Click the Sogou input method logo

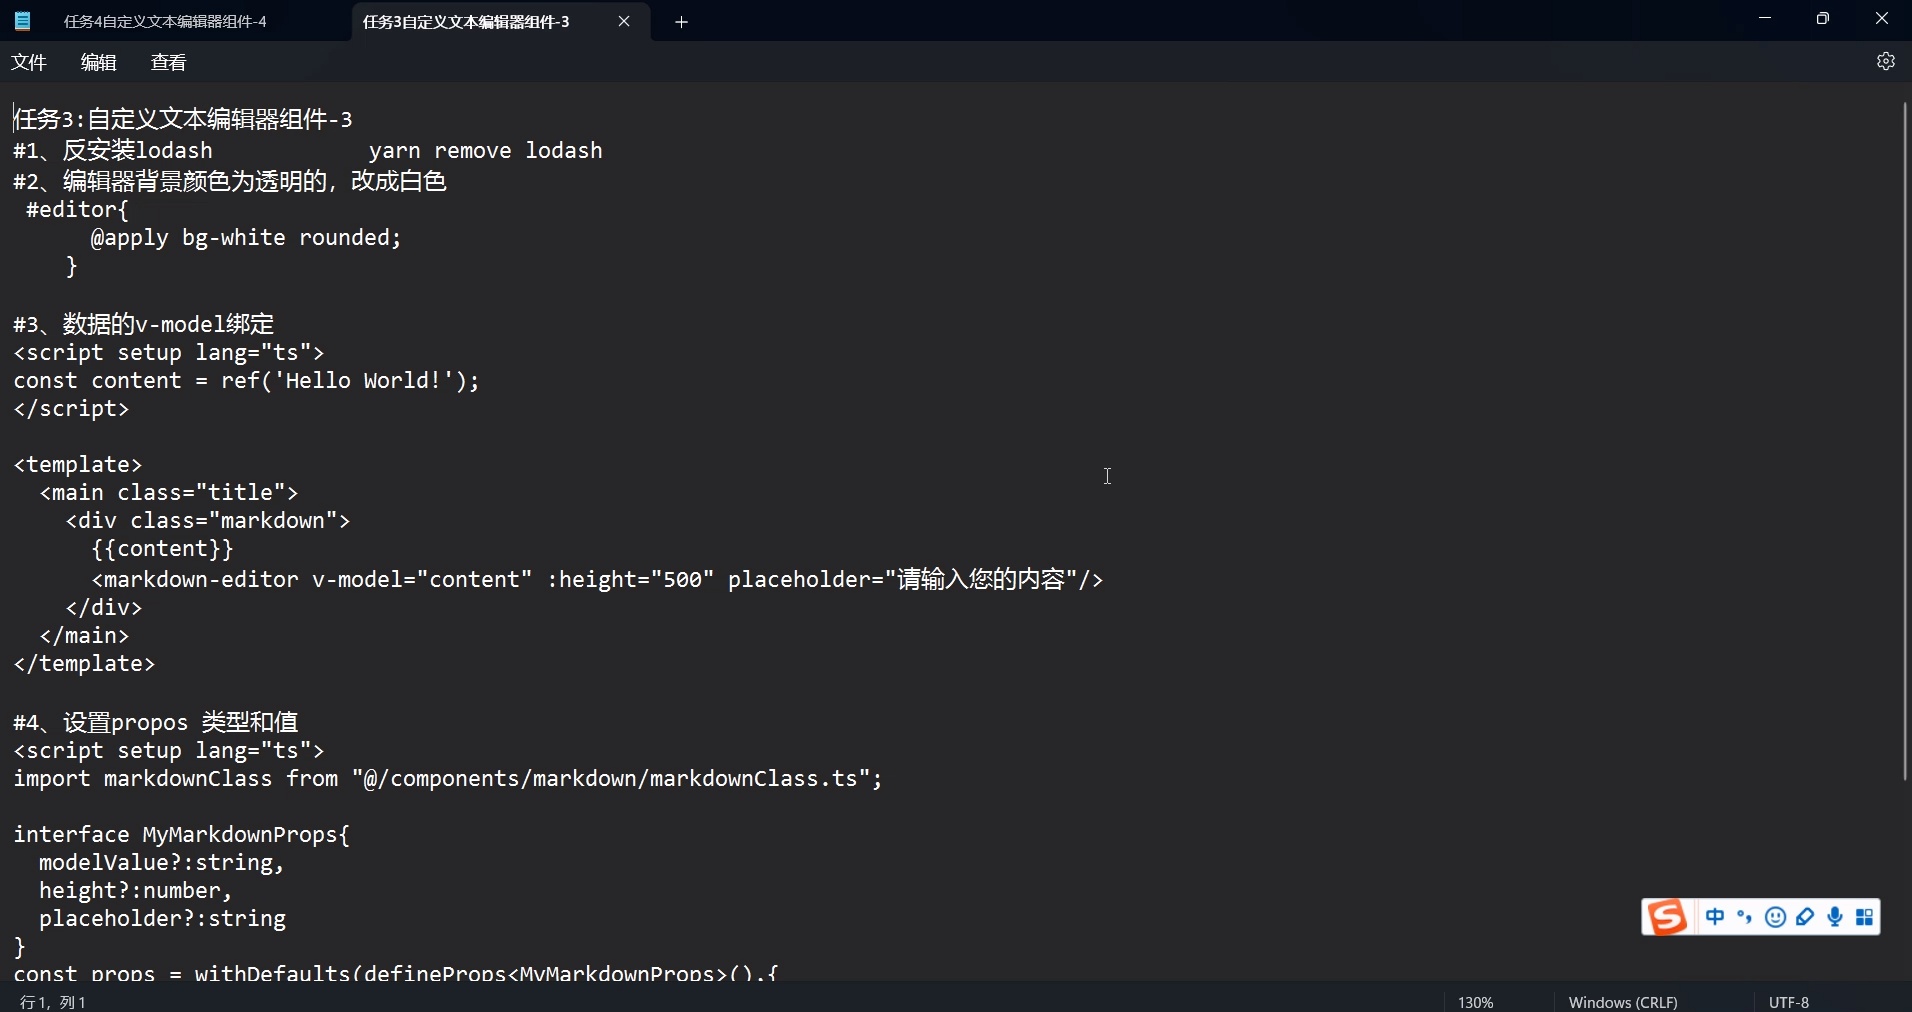[1666, 917]
